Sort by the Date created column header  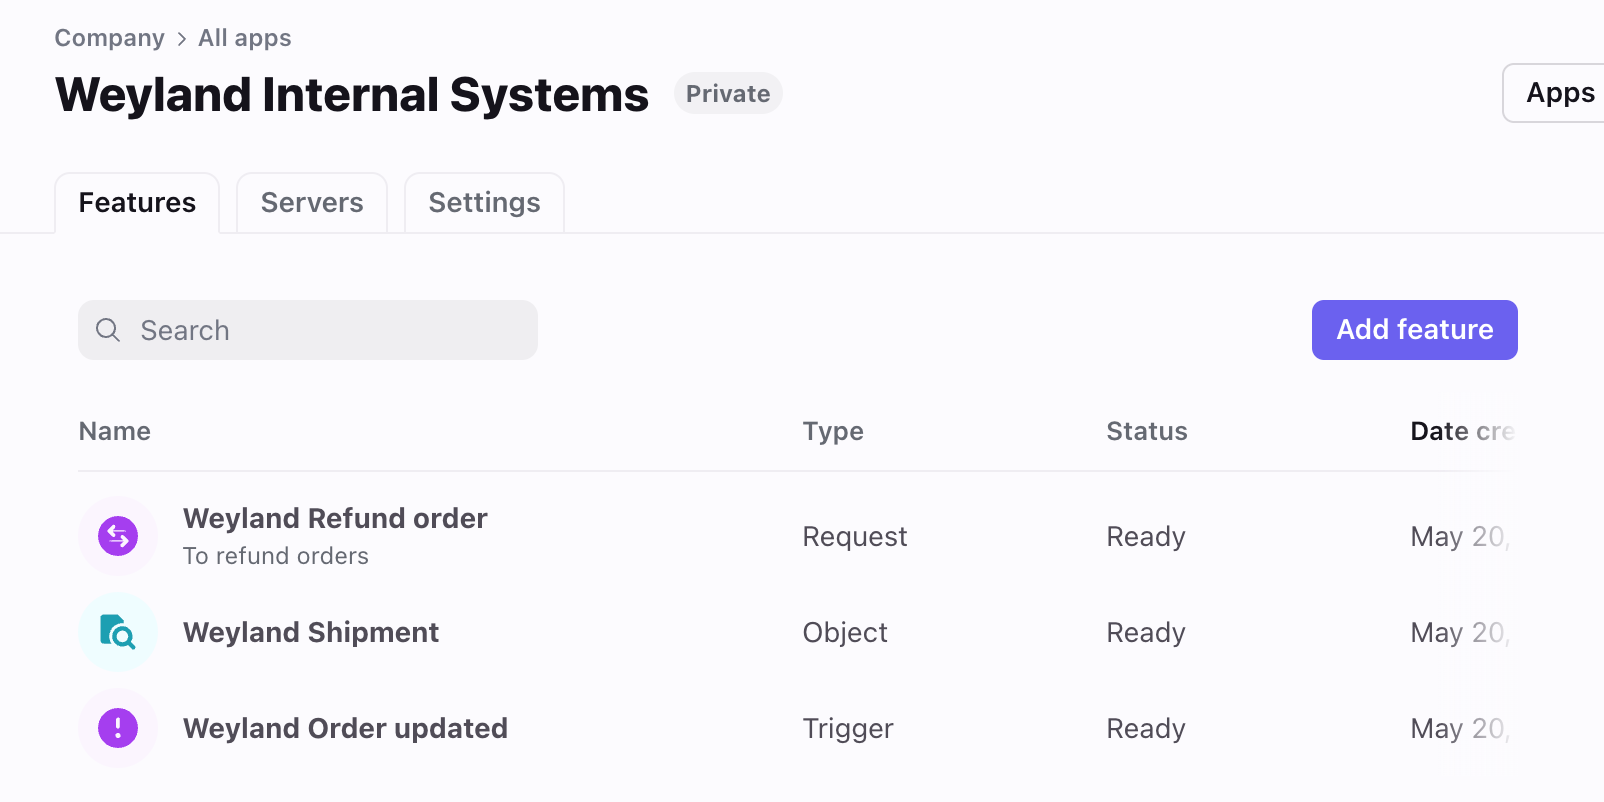[1462, 431]
